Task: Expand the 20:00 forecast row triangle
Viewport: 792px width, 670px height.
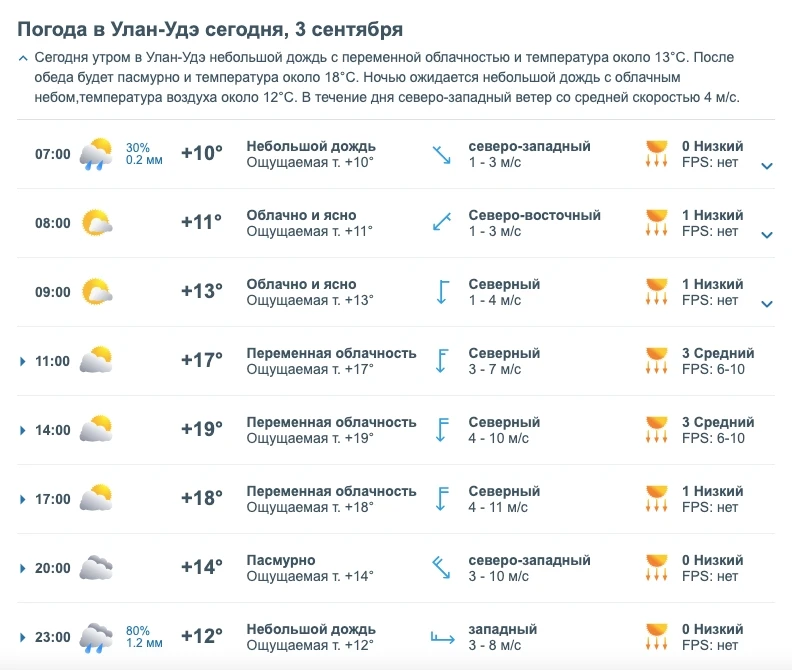Action: [22, 568]
